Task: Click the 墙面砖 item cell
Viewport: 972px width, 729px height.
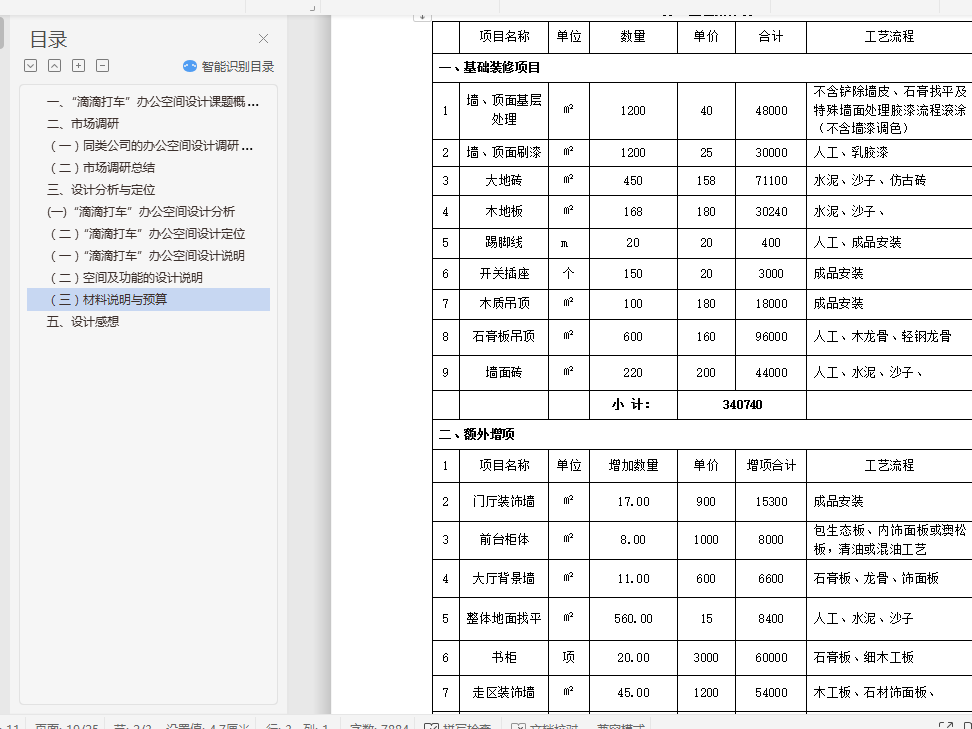Action: click(x=504, y=373)
